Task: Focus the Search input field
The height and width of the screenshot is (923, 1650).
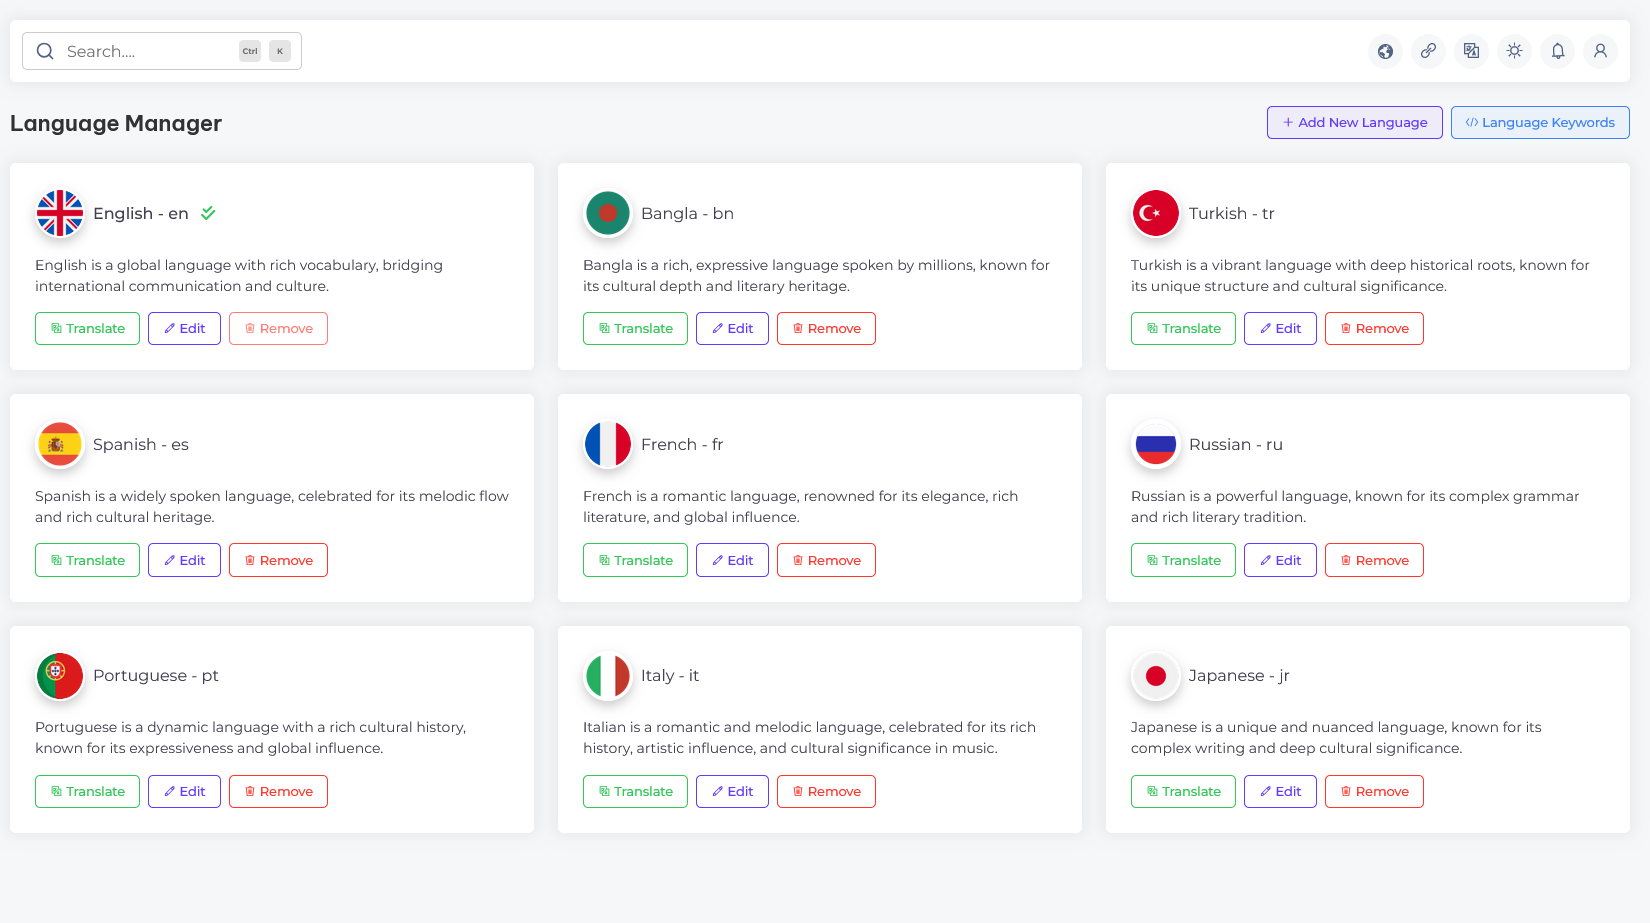Action: 150,51
